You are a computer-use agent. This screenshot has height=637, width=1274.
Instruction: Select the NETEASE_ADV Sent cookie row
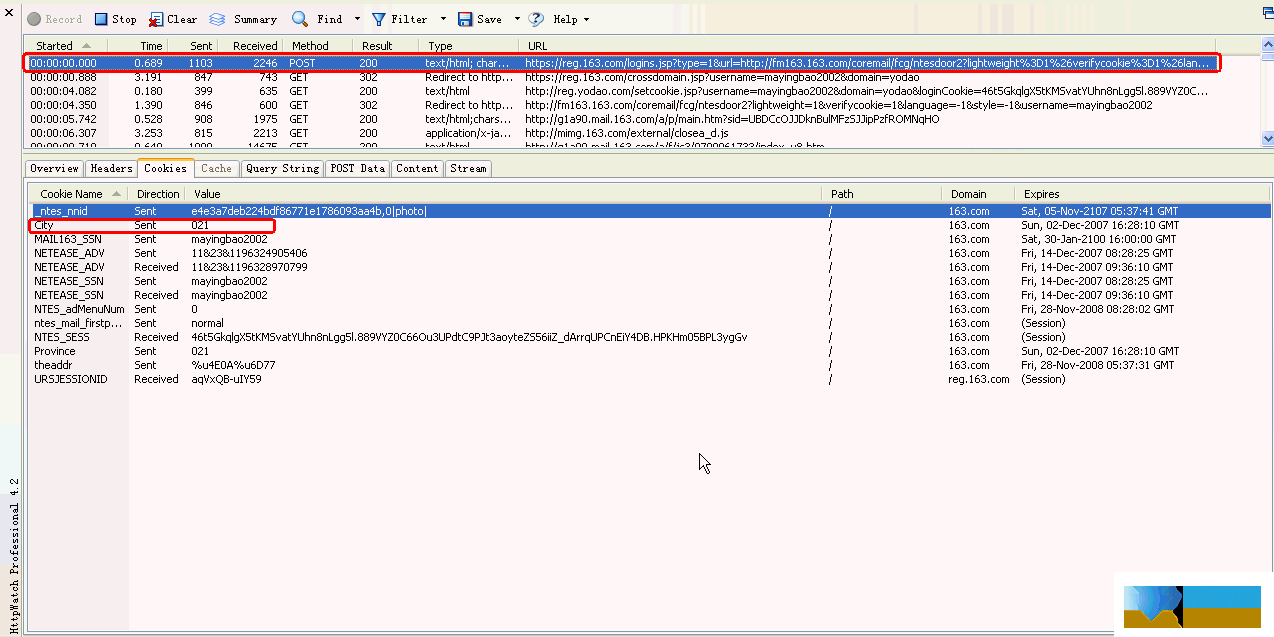click(x=650, y=253)
